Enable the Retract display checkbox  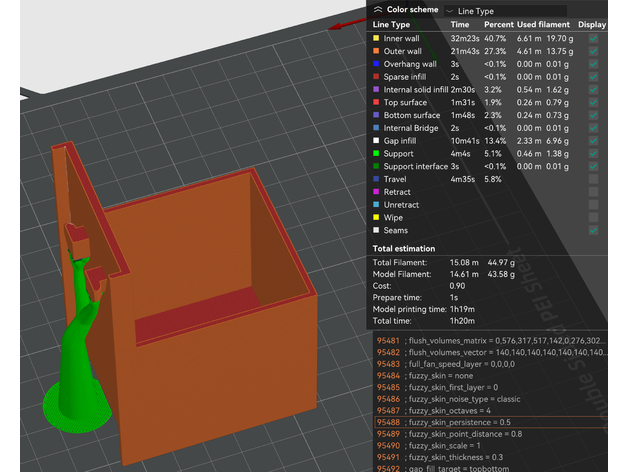coord(593,192)
